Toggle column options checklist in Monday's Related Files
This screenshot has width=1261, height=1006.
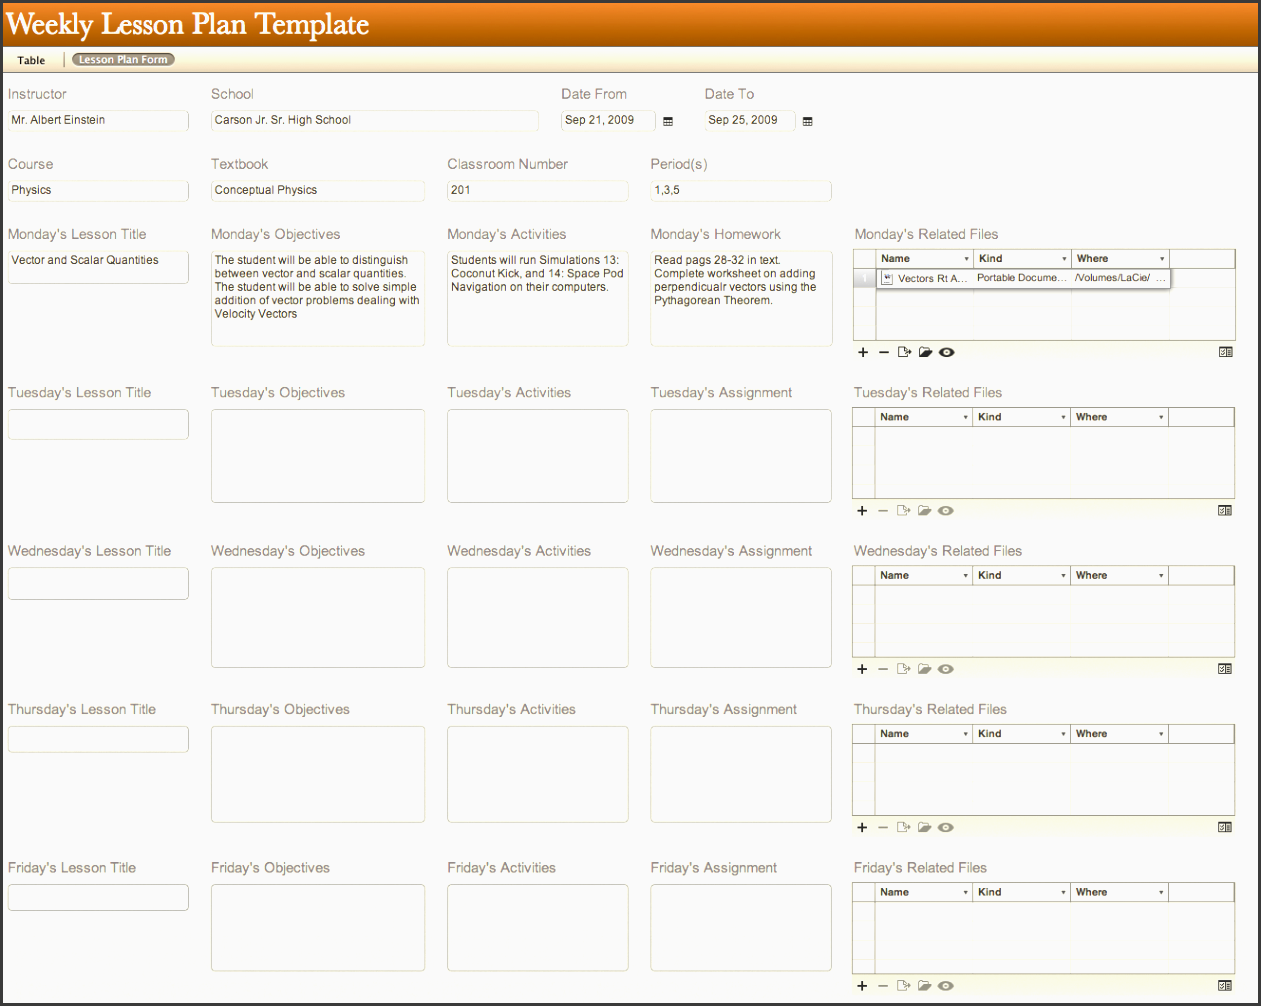click(1225, 352)
